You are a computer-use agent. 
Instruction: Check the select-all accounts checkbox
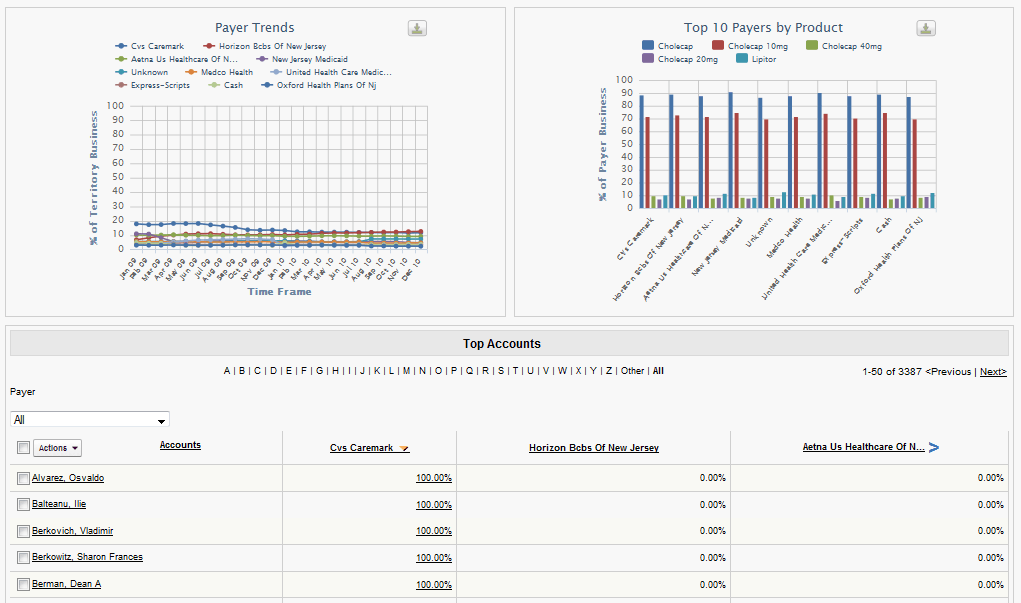[23, 448]
